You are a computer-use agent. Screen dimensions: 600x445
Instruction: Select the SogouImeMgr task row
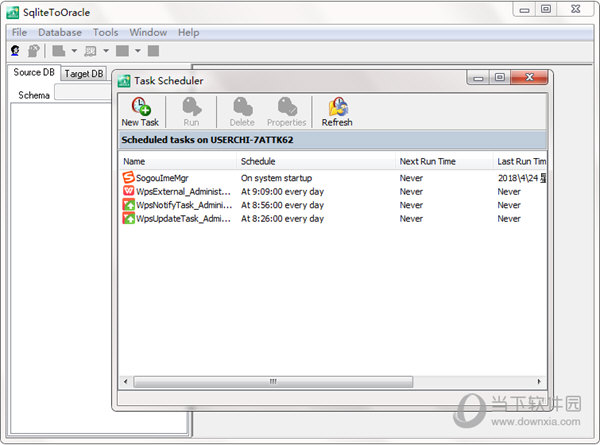[333, 178]
